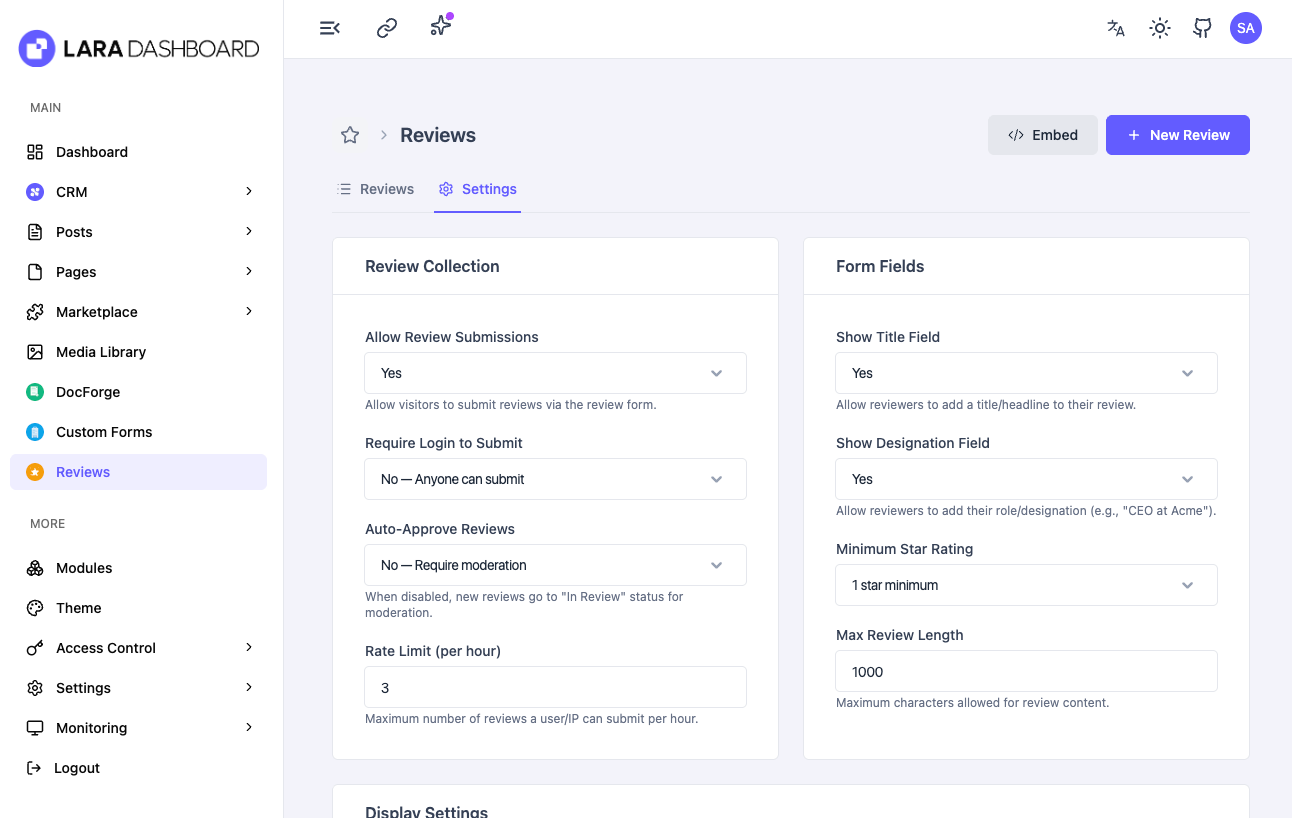The width and height of the screenshot is (1292, 818).
Task: Collapse the sidebar using the menu icon
Action: [x=330, y=28]
